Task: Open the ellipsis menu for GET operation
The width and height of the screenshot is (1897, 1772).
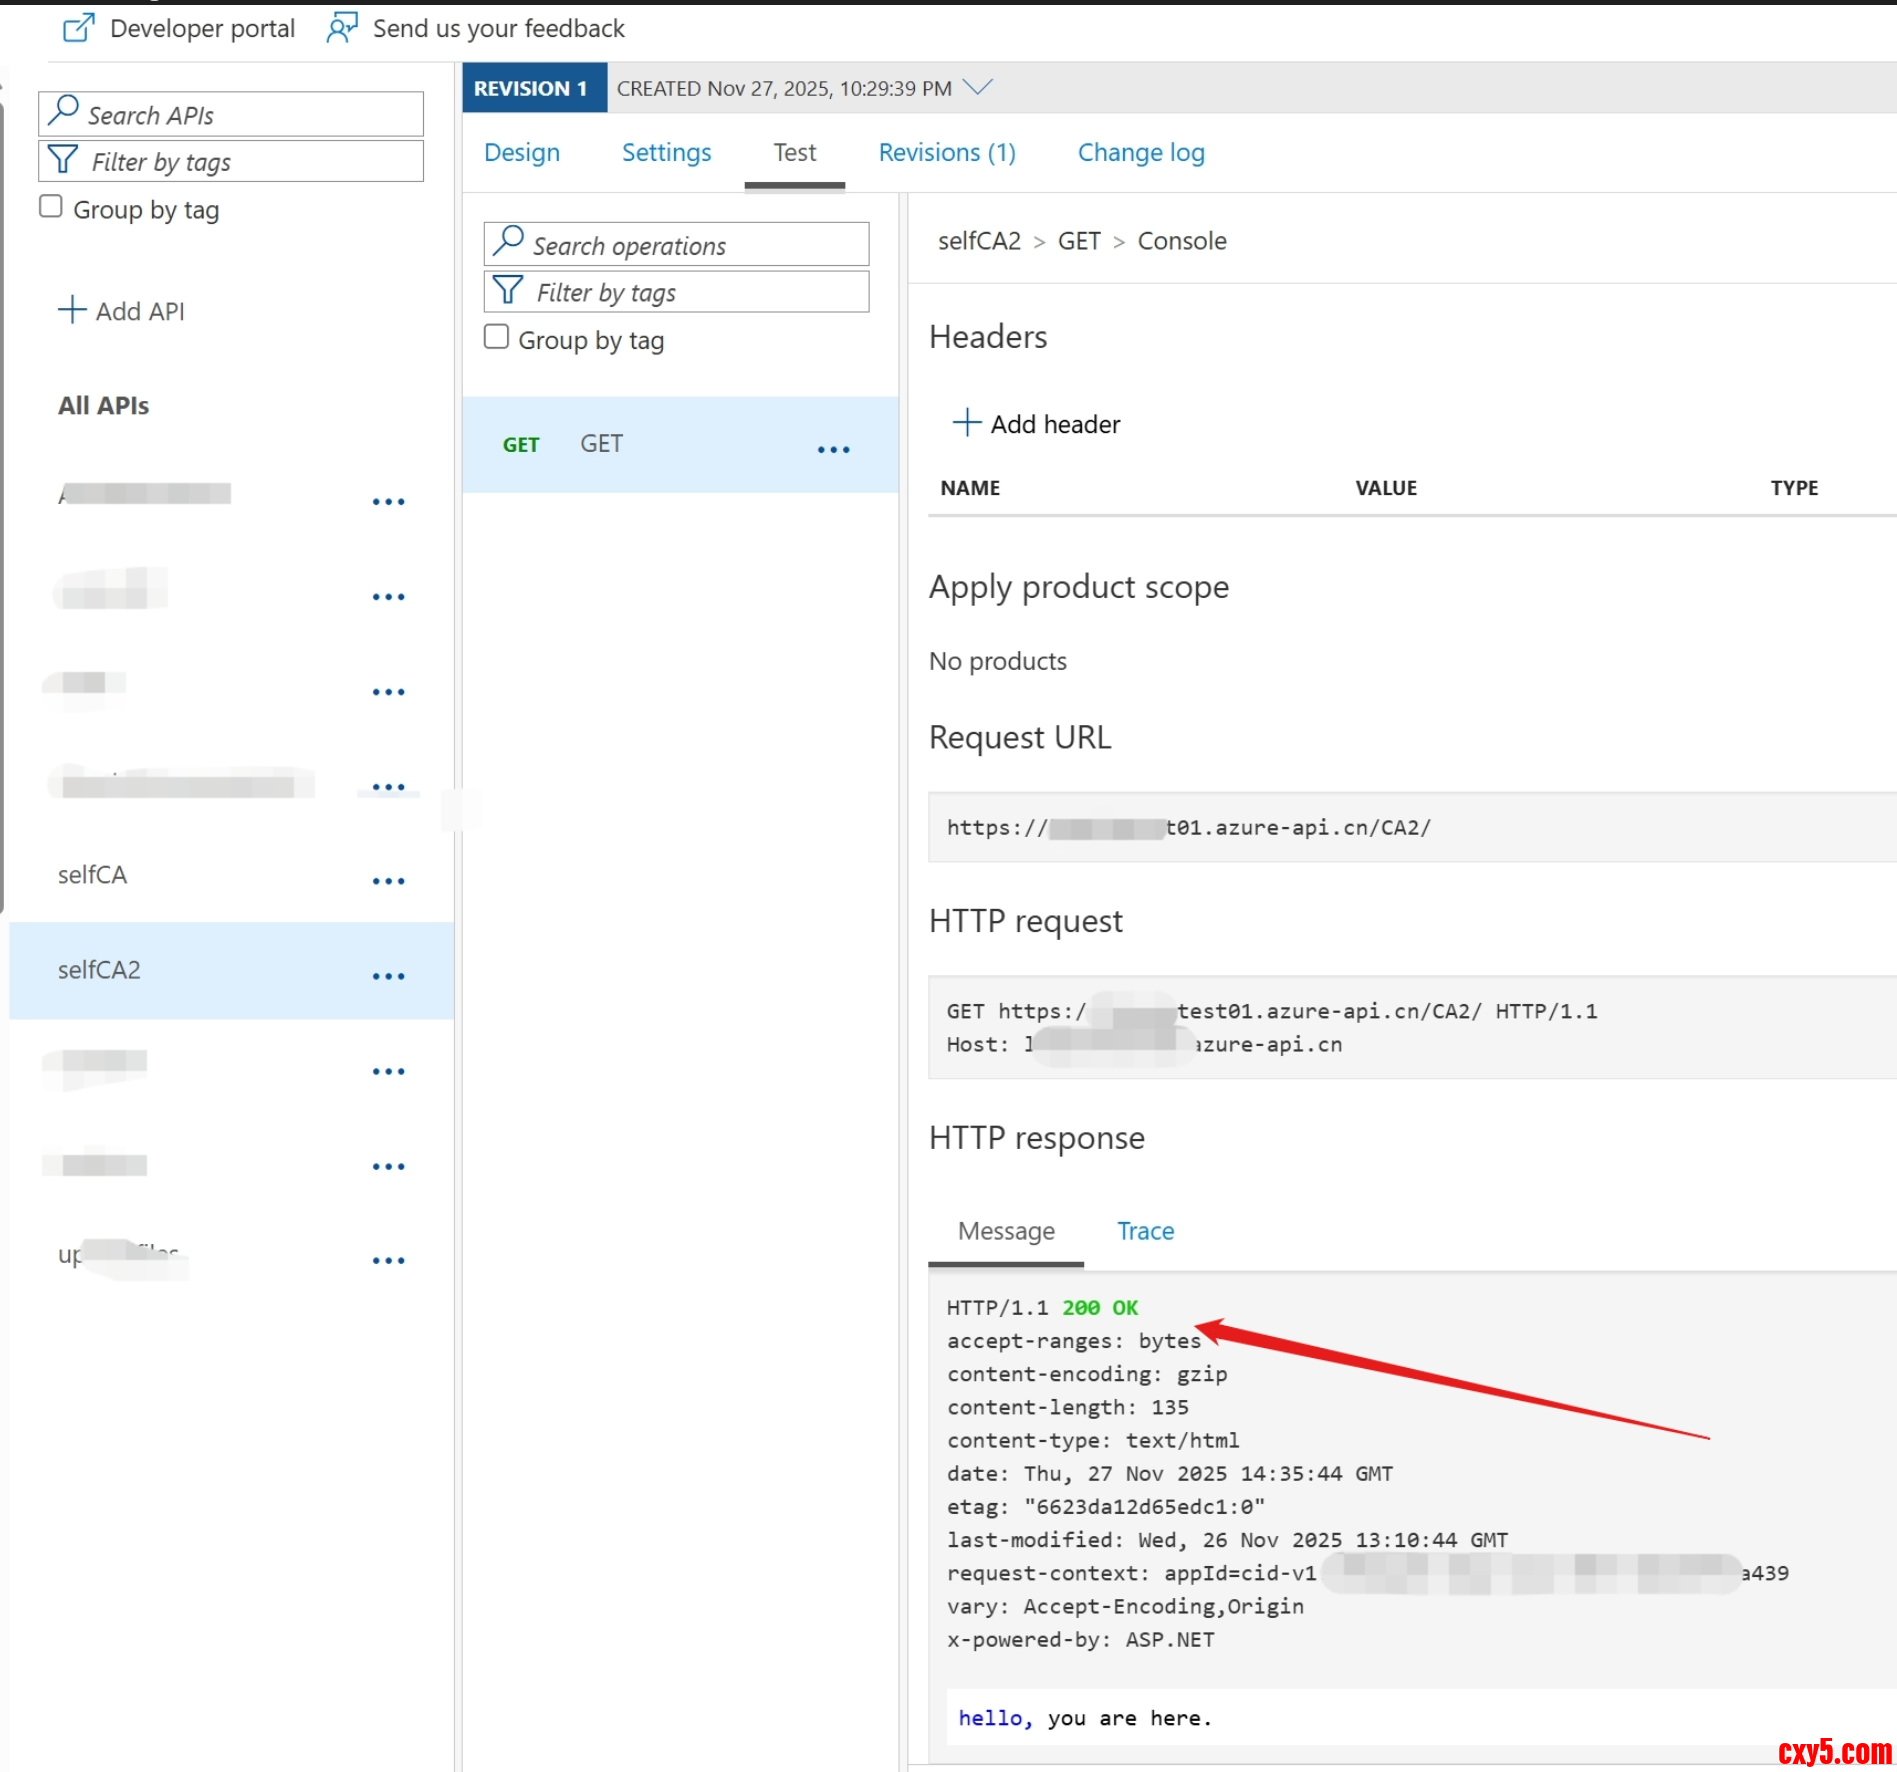Action: (833, 450)
